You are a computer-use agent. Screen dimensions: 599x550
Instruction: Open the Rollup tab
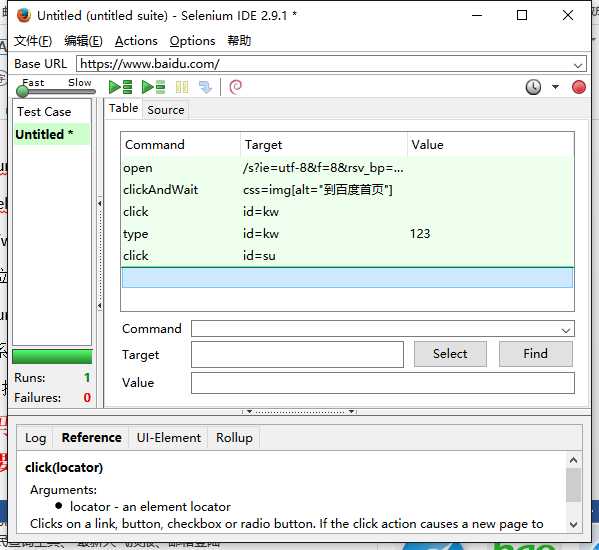click(234, 438)
